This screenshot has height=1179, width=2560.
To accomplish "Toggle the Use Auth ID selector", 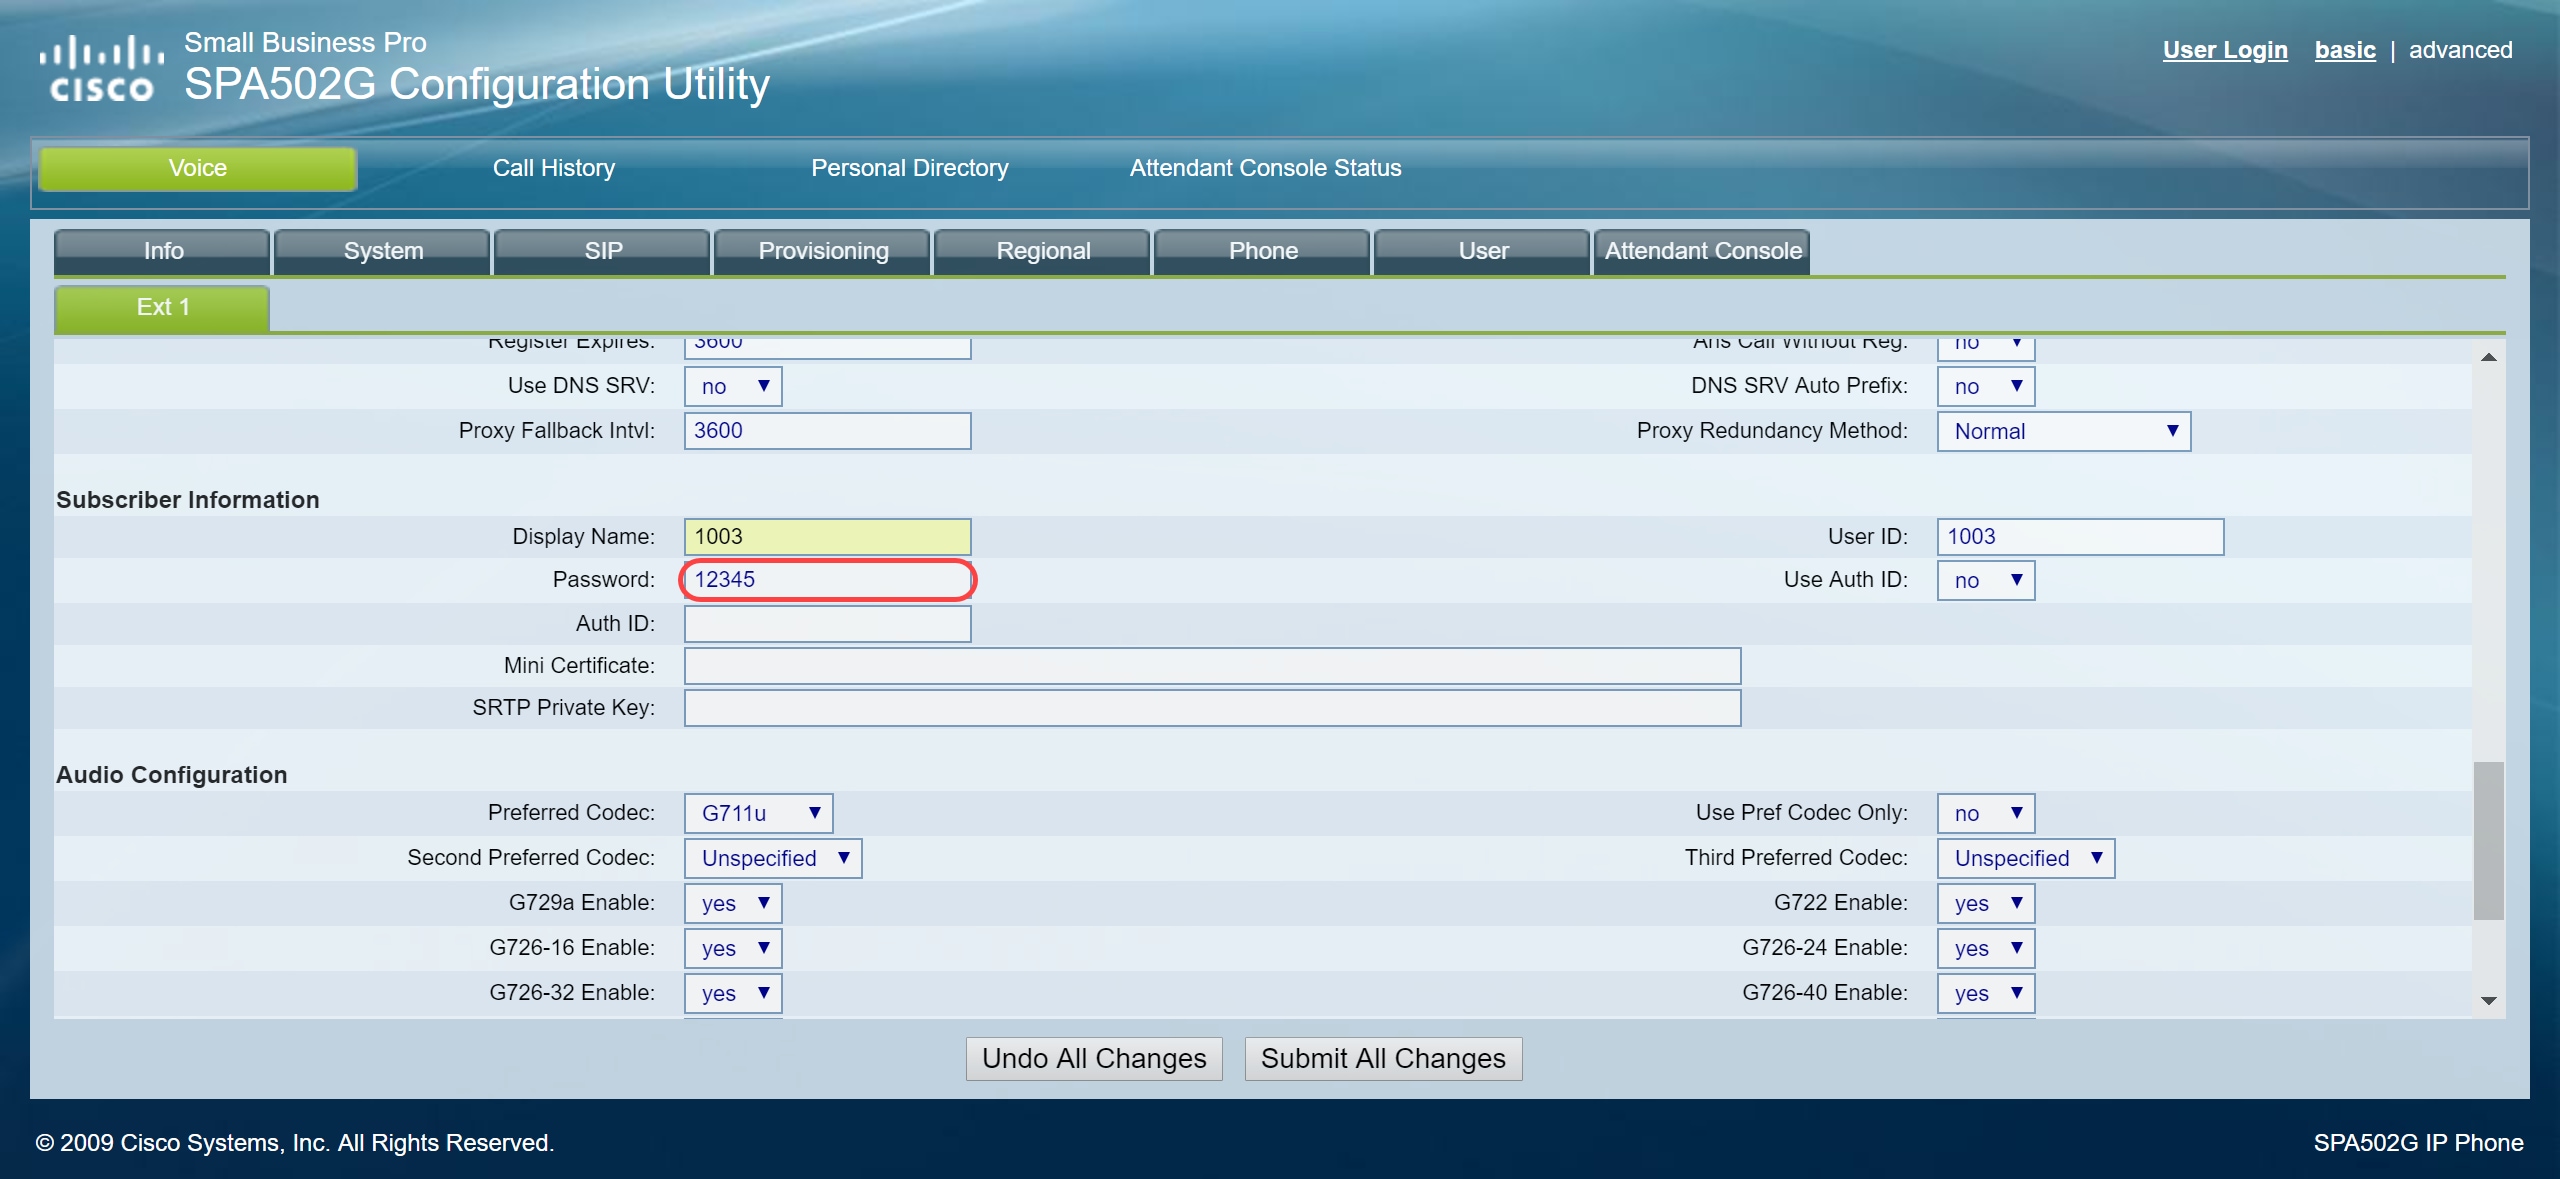I will (x=1985, y=580).
